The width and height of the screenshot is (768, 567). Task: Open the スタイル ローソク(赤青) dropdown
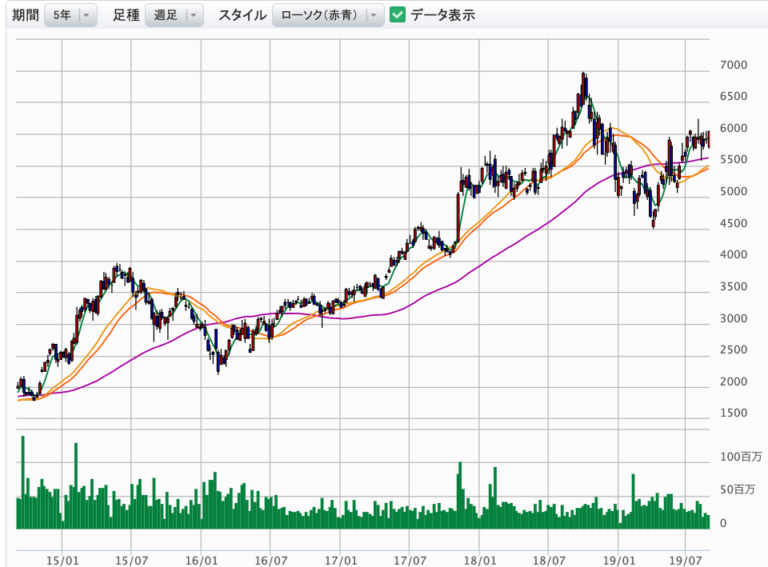[x=328, y=15]
